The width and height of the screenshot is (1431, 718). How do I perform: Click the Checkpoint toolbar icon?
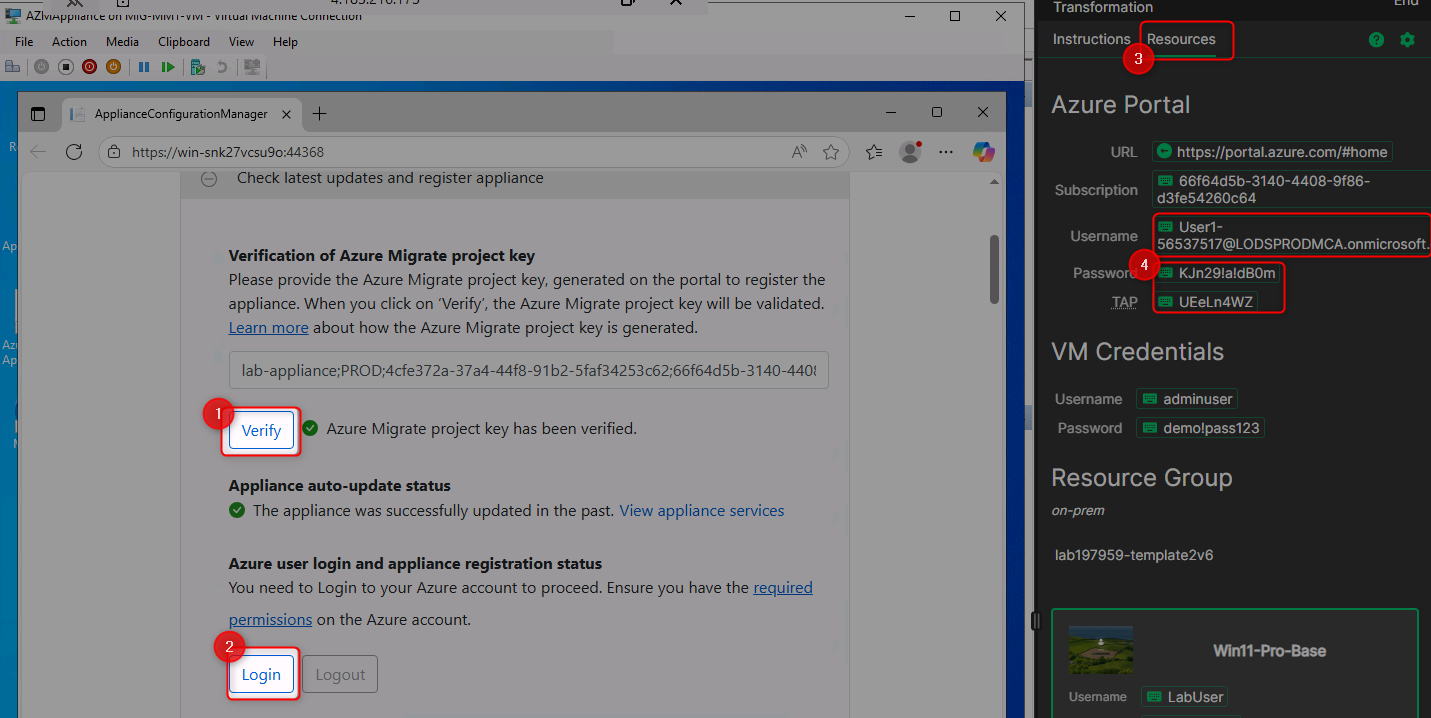click(x=198, y=67)
